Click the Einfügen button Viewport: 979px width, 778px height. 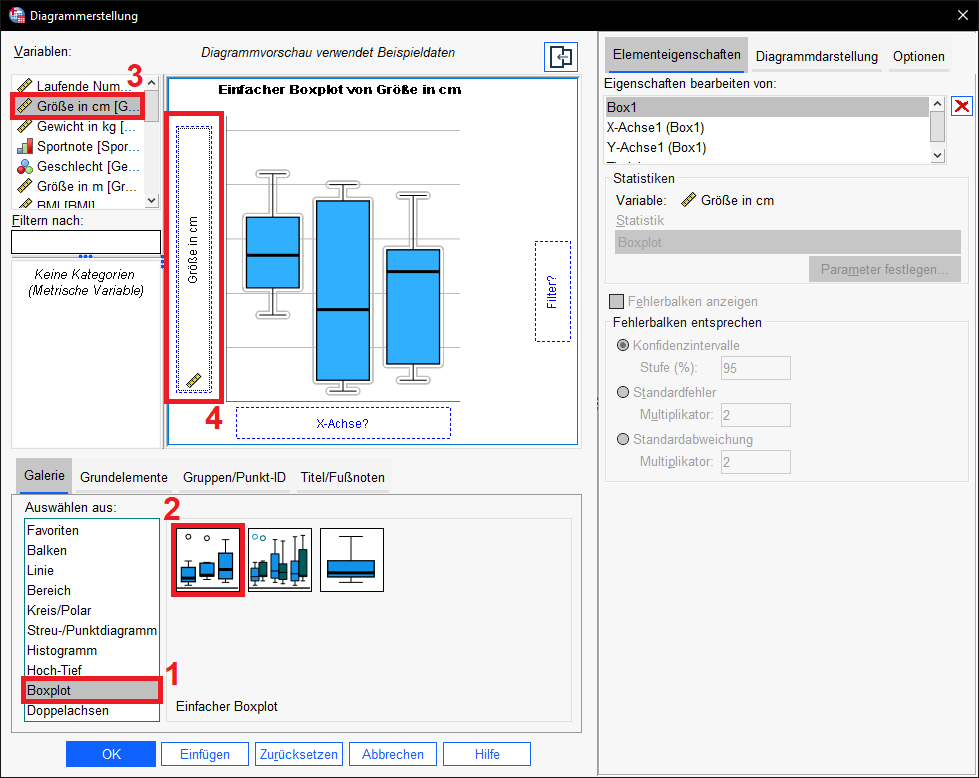point(205,754)
